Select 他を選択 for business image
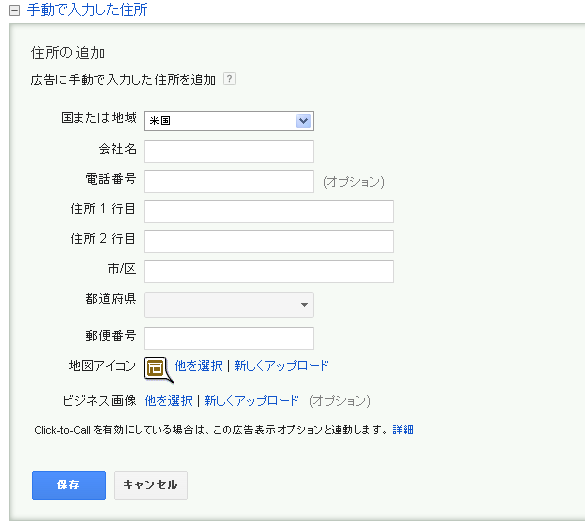This screenshot has width=585, height=523. 169,401
